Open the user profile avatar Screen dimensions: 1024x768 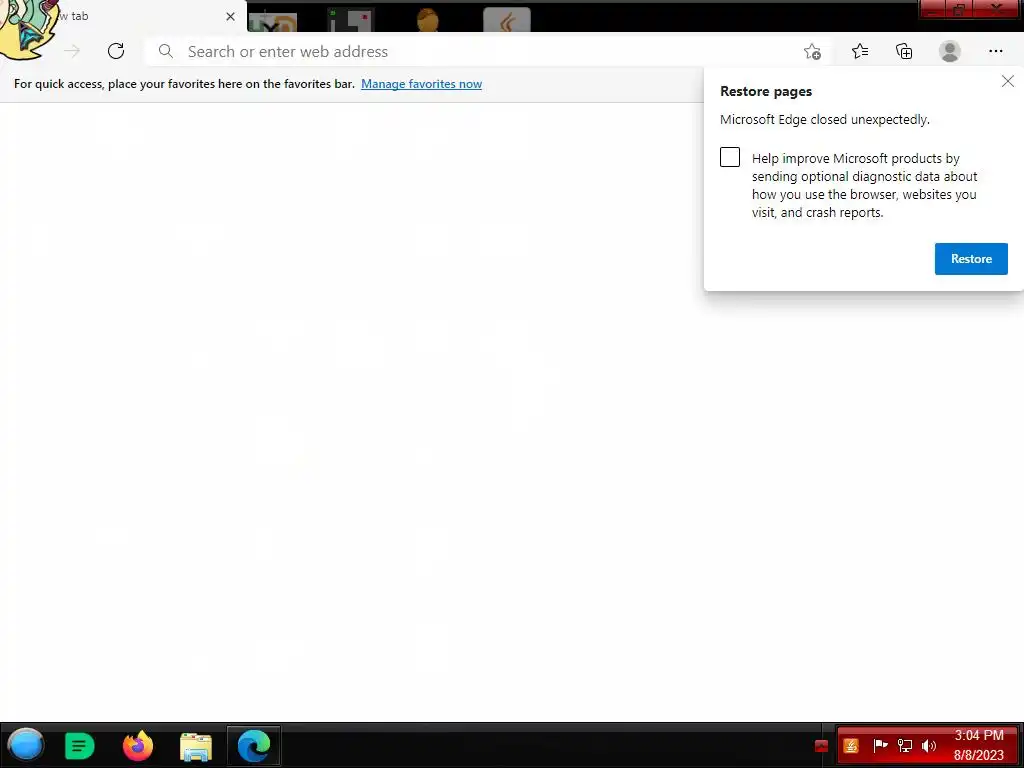tap(950, 51)
